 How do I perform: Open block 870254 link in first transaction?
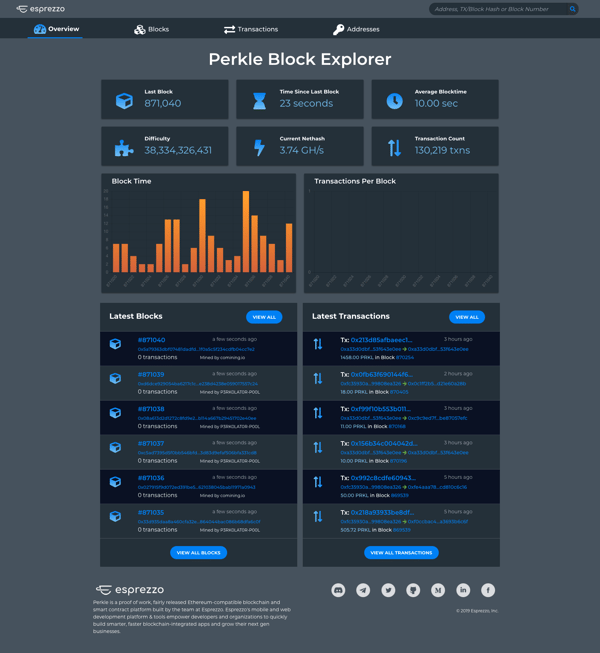coord(405,357)
